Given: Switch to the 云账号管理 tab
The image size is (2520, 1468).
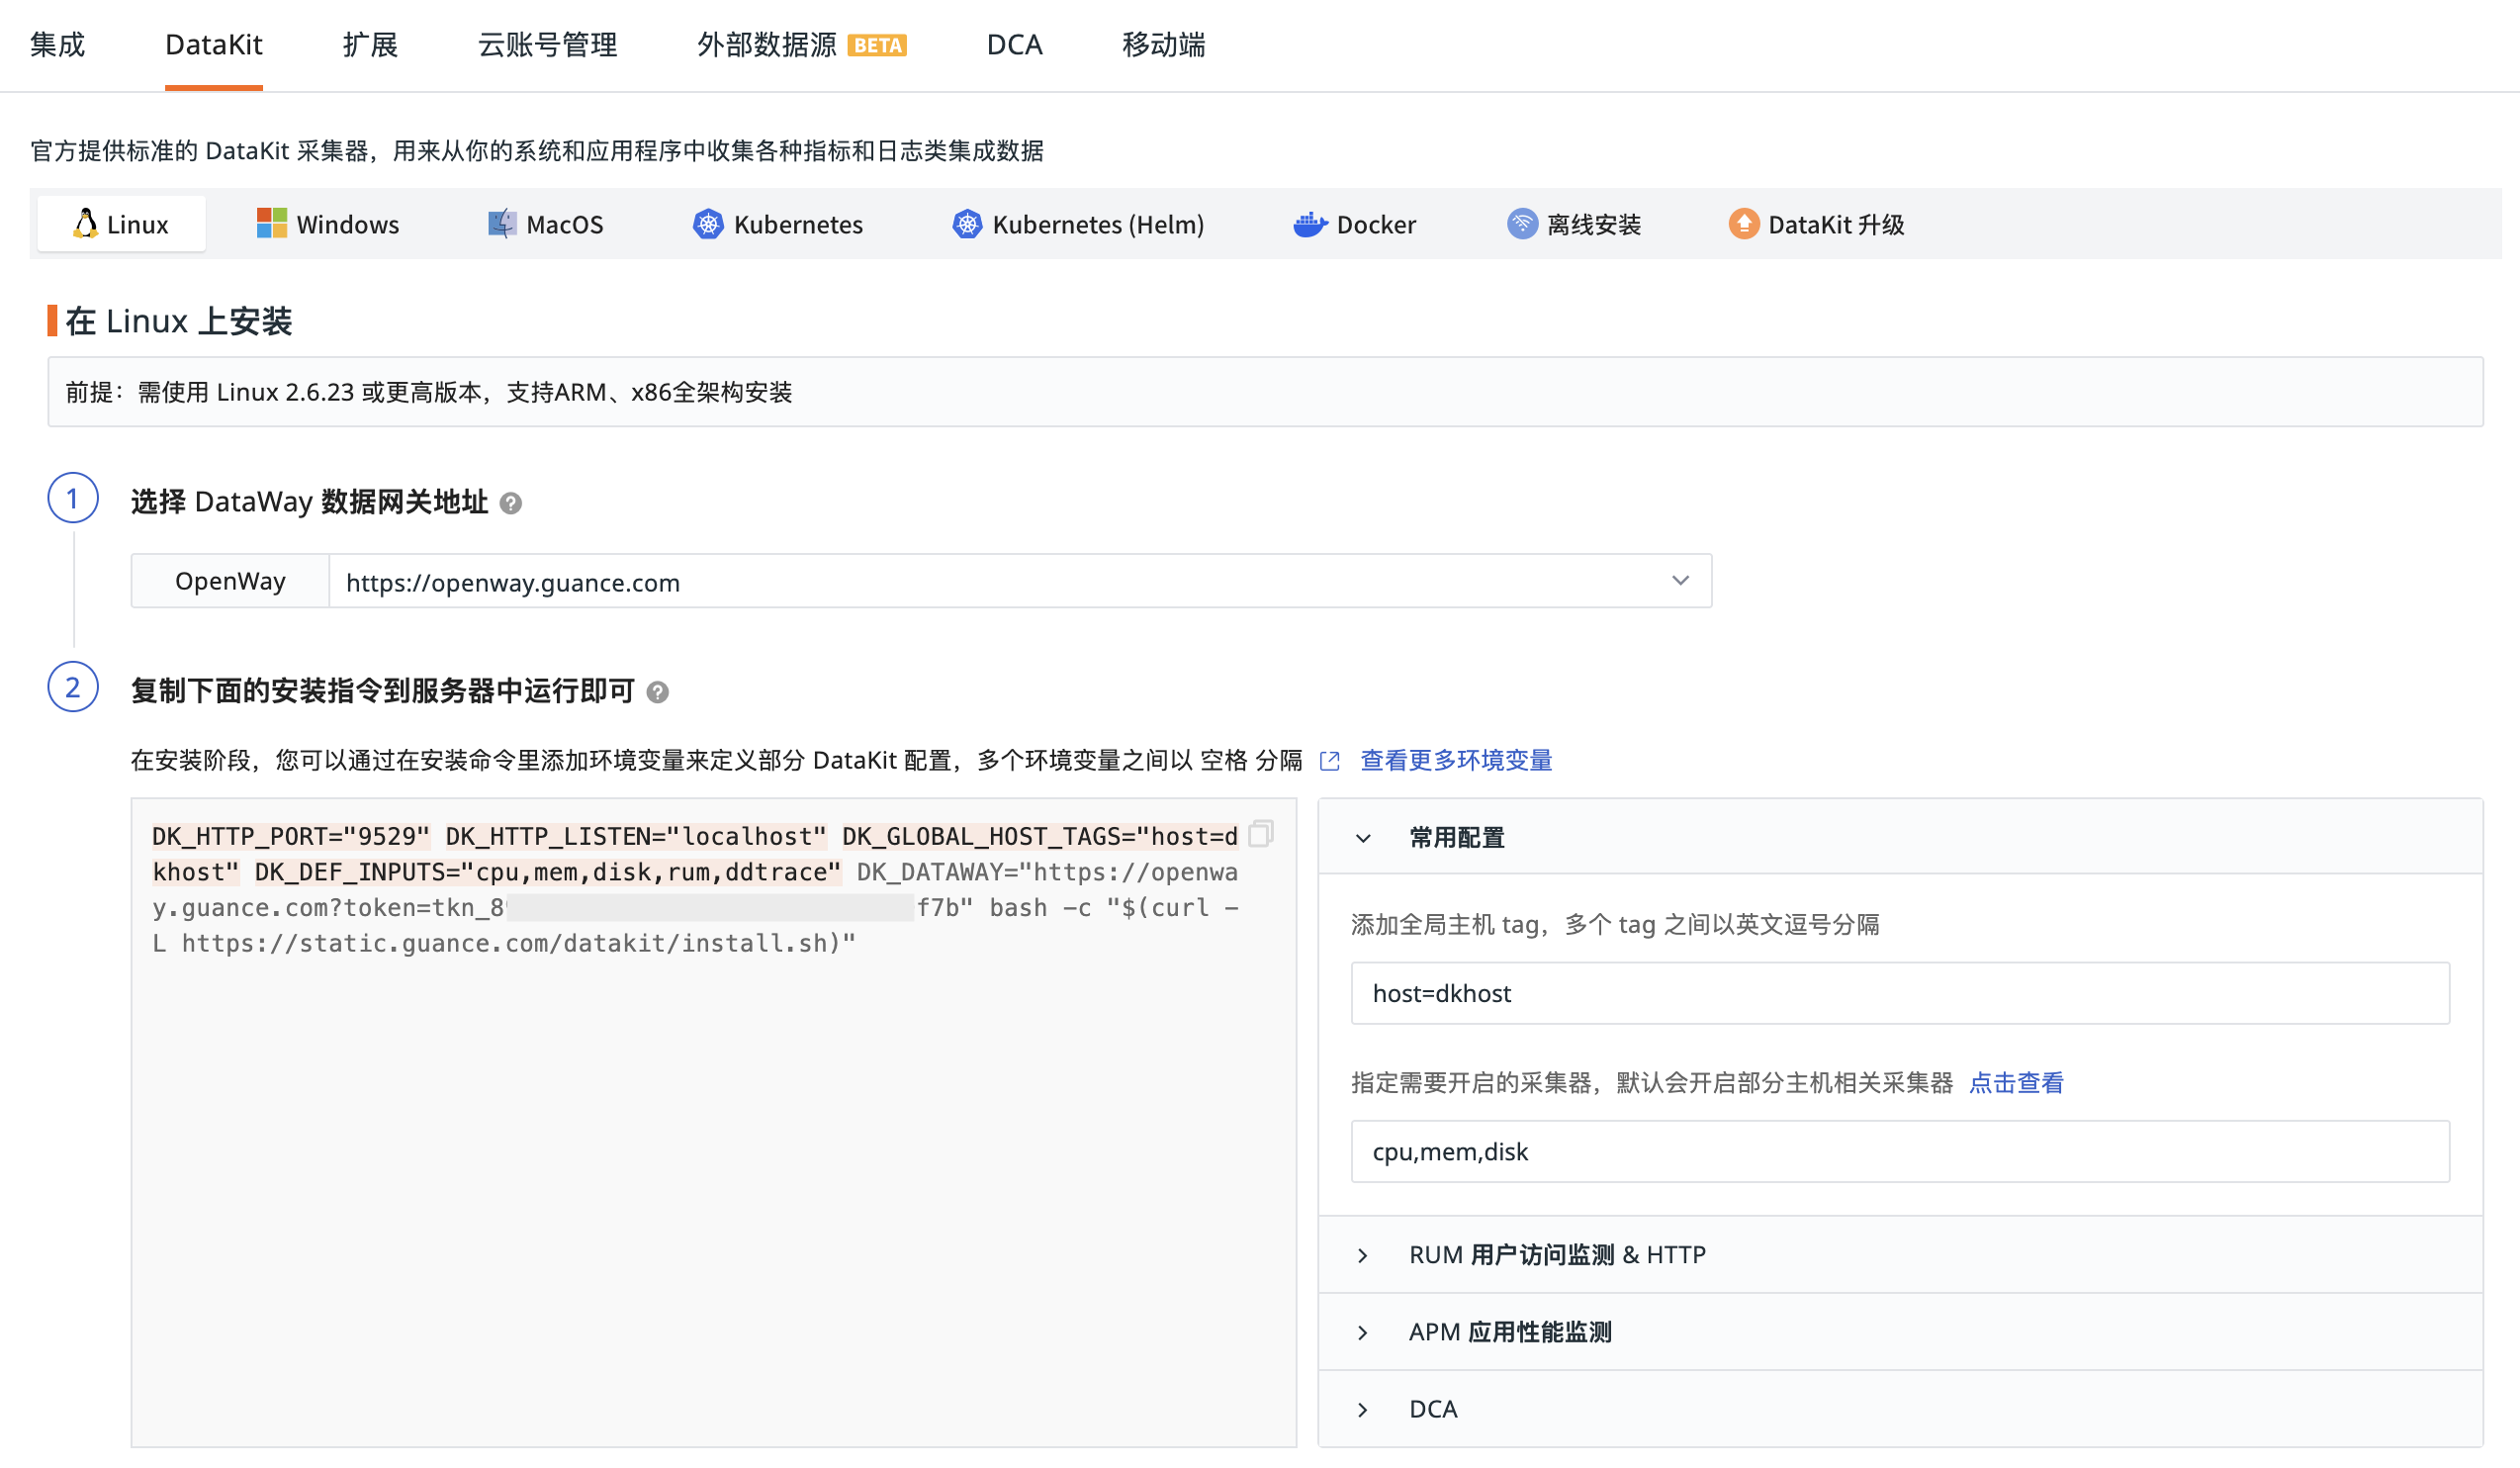Looking at the screenshot, I should pyautogui.click(x=547, y=45).
